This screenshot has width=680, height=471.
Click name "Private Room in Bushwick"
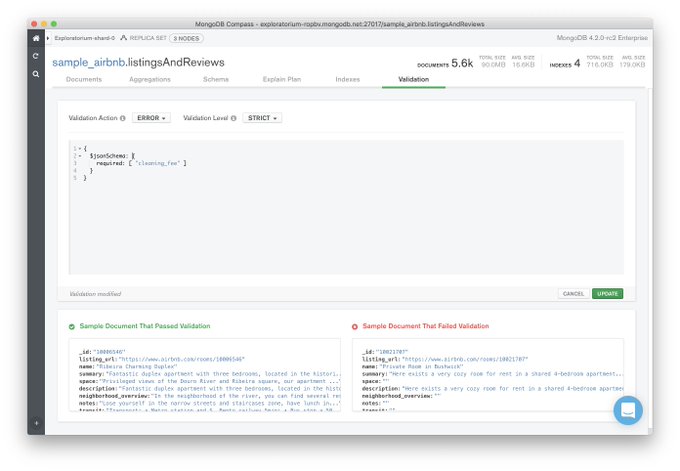[x=422, y=366]
